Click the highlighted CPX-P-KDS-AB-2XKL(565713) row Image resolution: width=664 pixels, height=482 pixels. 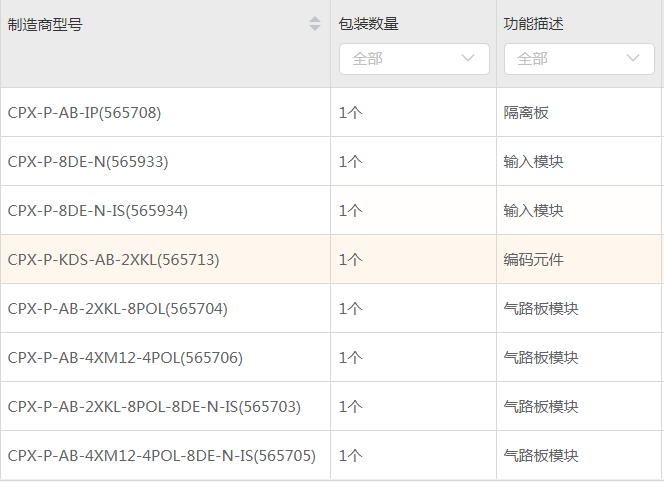[x=113, y=260]
